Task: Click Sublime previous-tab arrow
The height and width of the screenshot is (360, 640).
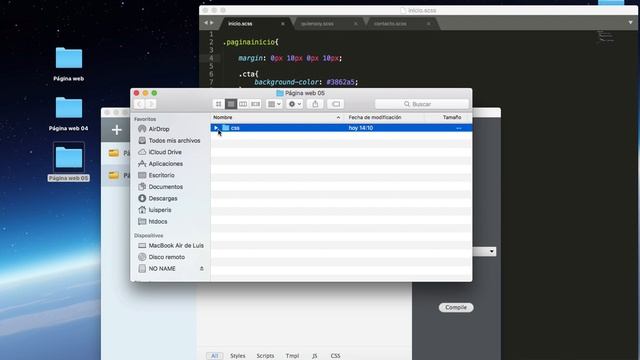Action: pyautogui.click(x=206, y=23)
